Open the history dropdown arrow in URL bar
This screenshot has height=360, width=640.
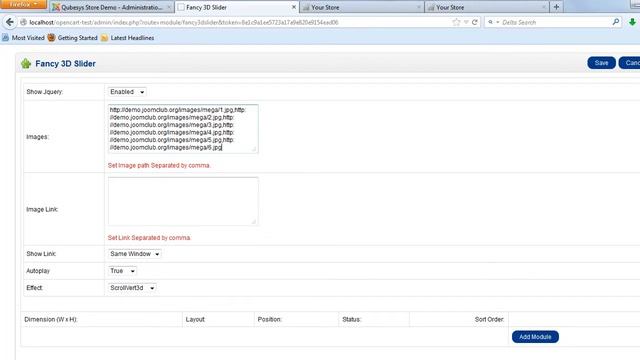coord(466,22)
